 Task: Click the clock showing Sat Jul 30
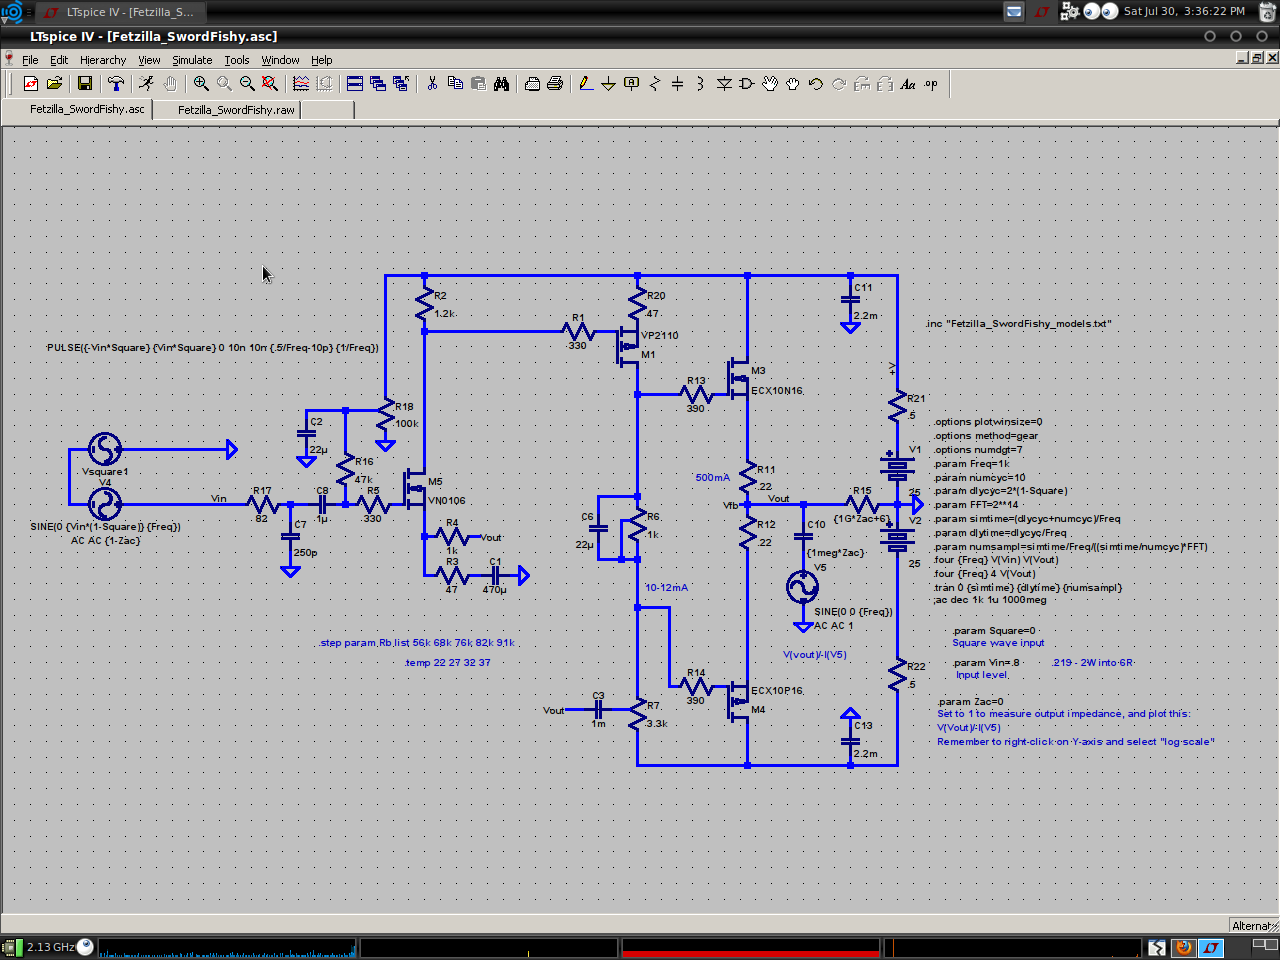pos(1184,11)
